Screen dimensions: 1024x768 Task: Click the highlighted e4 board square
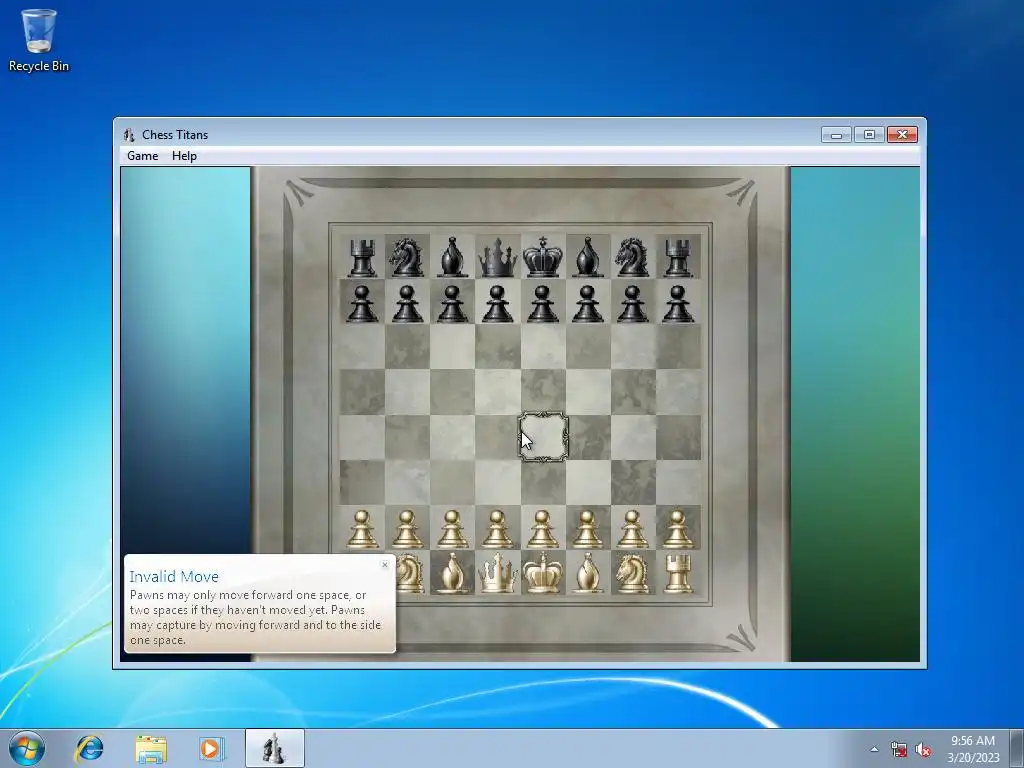[543, 437]
